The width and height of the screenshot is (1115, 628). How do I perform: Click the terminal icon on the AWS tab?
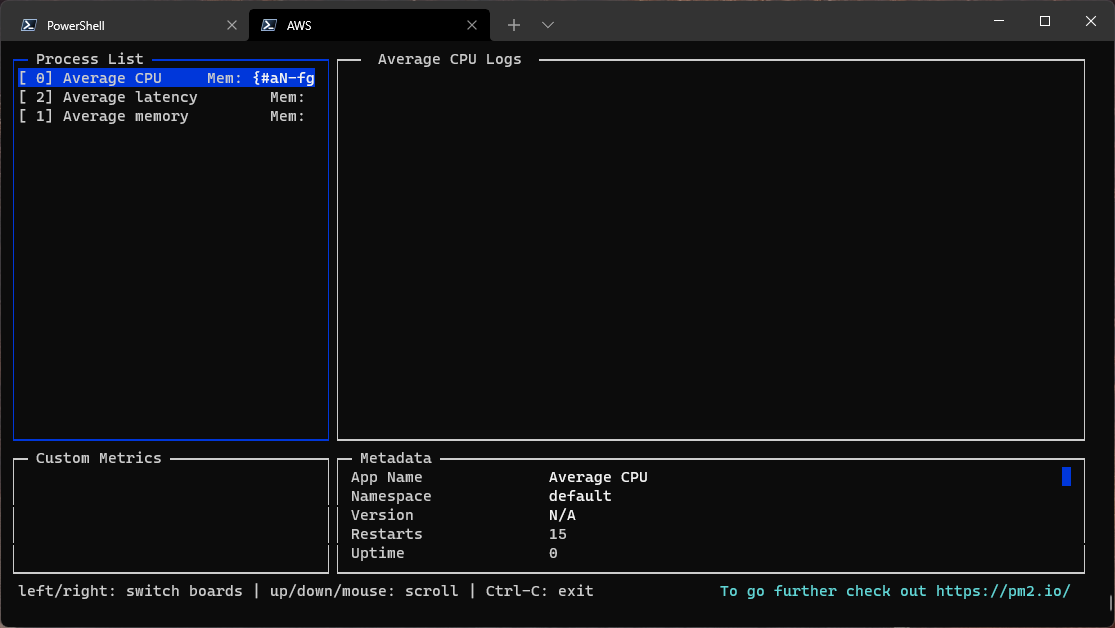pos(267,24)
